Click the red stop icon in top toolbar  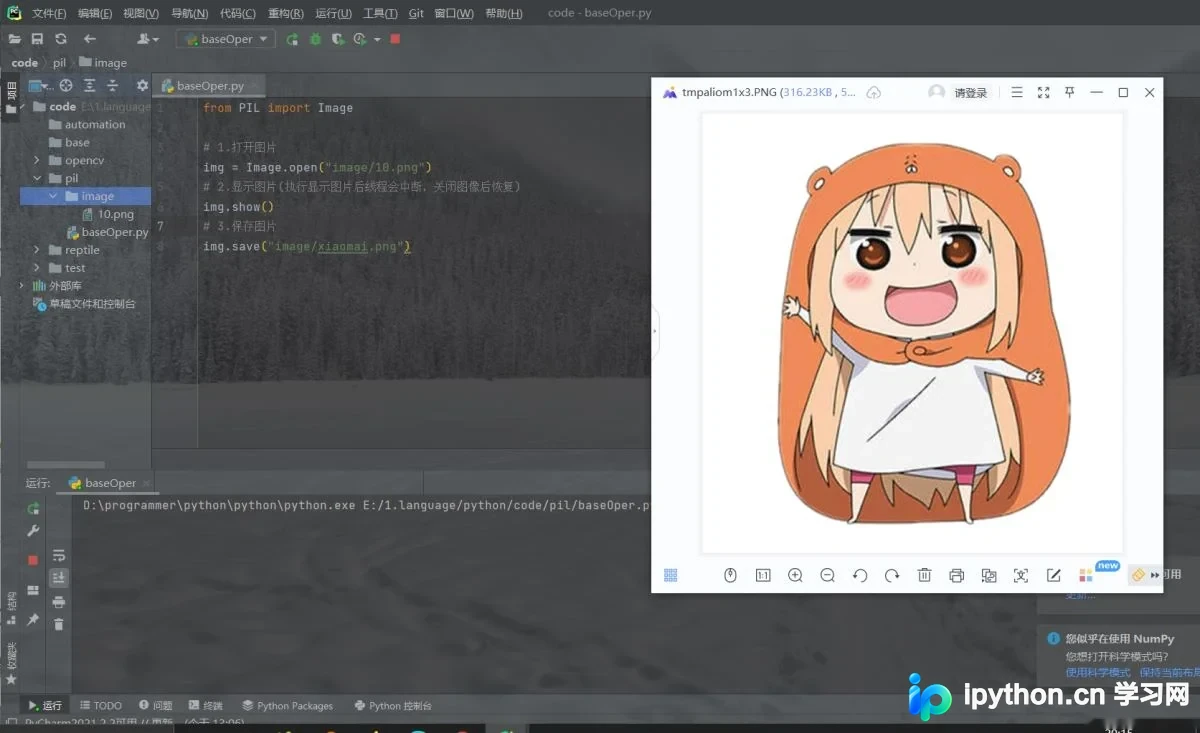pyautogui.click(x=395, y=39)
